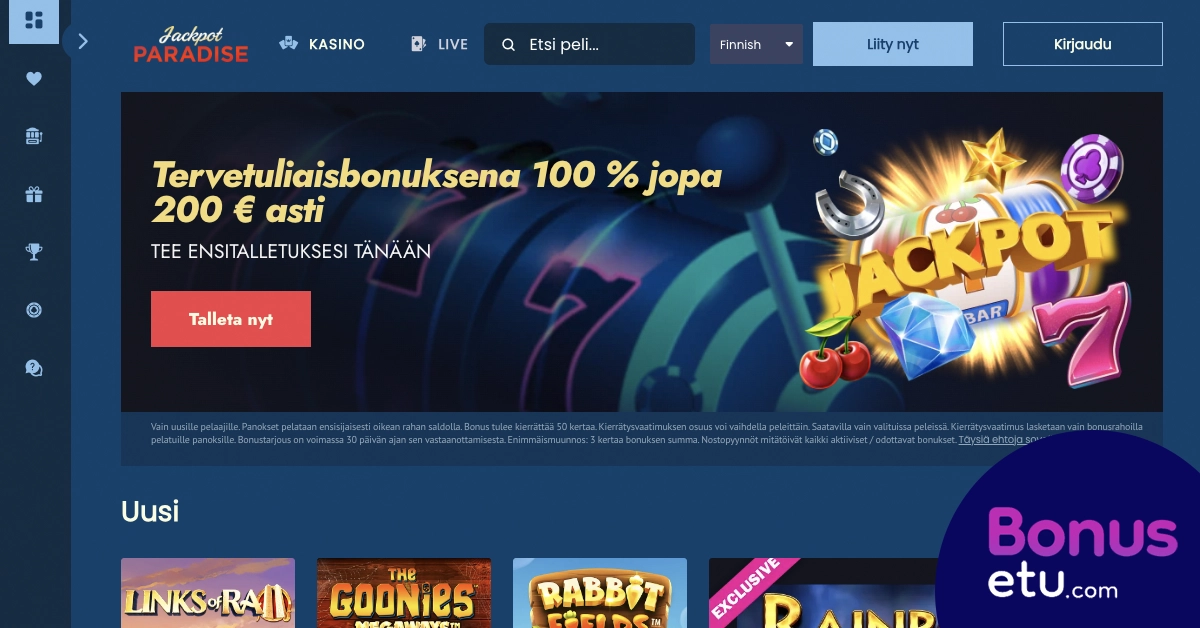Viewport: 1200px width, 628px height.
Task: Click the welcome bonus headline text
Action: click(x=437, y=193)
